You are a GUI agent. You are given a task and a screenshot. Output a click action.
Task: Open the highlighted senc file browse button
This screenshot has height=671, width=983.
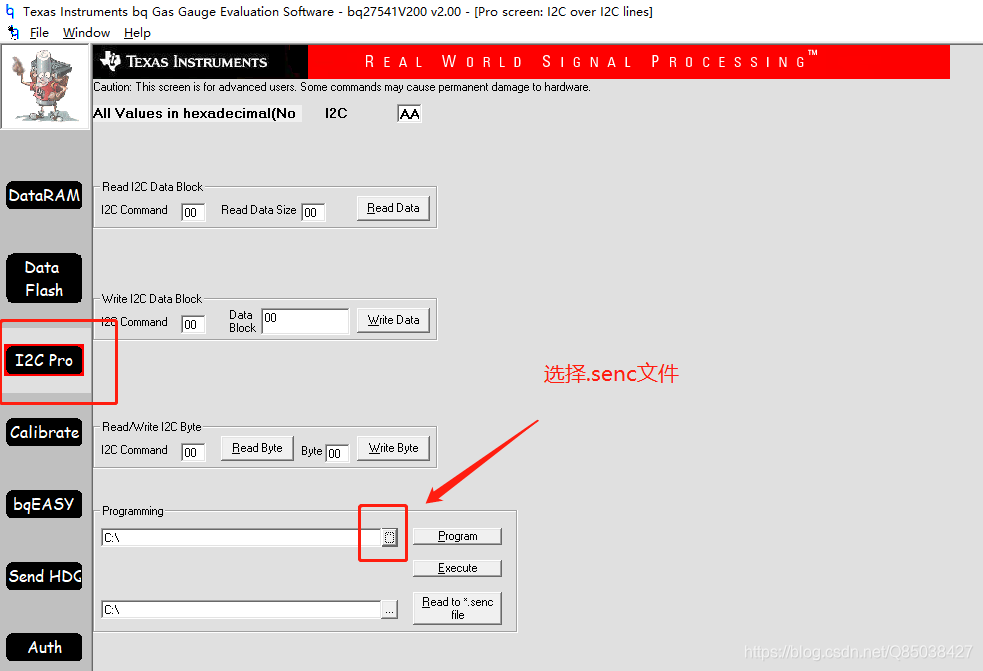389,537
